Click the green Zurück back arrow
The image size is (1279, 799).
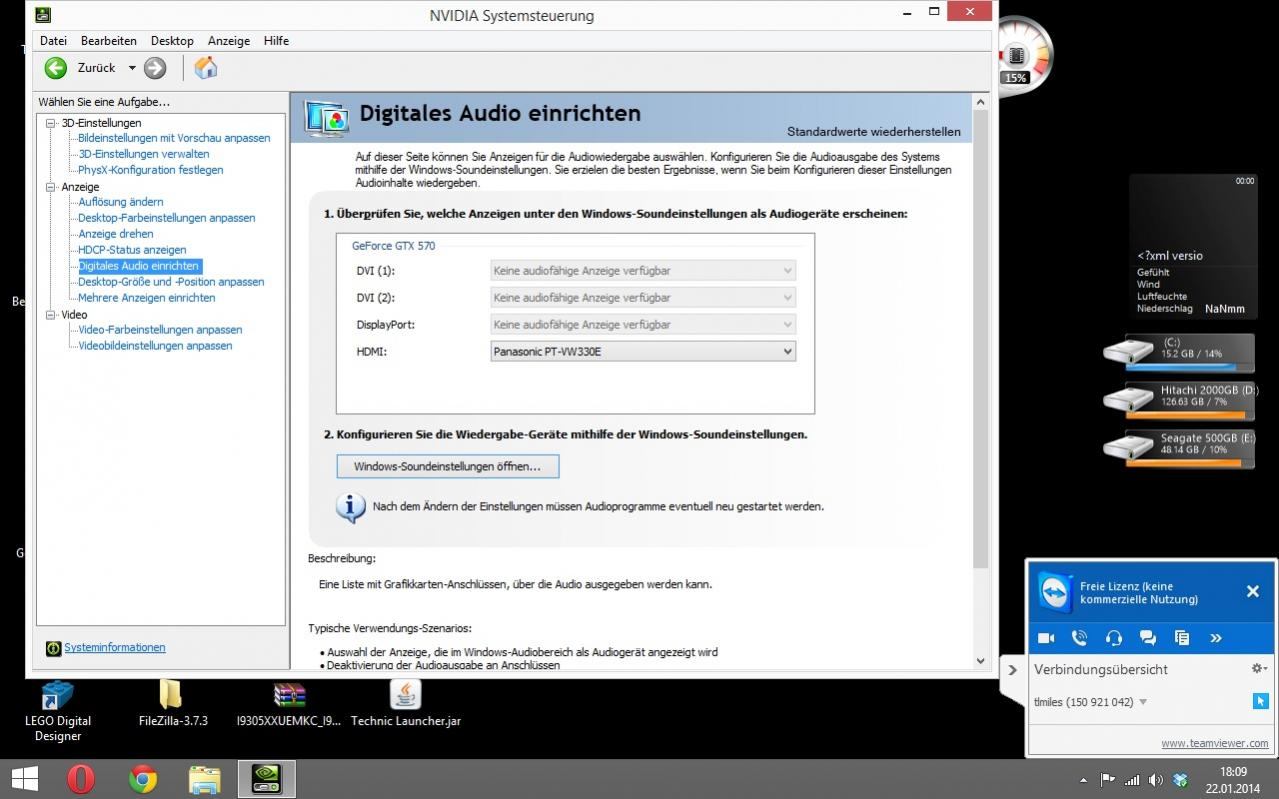click(56, 68)
